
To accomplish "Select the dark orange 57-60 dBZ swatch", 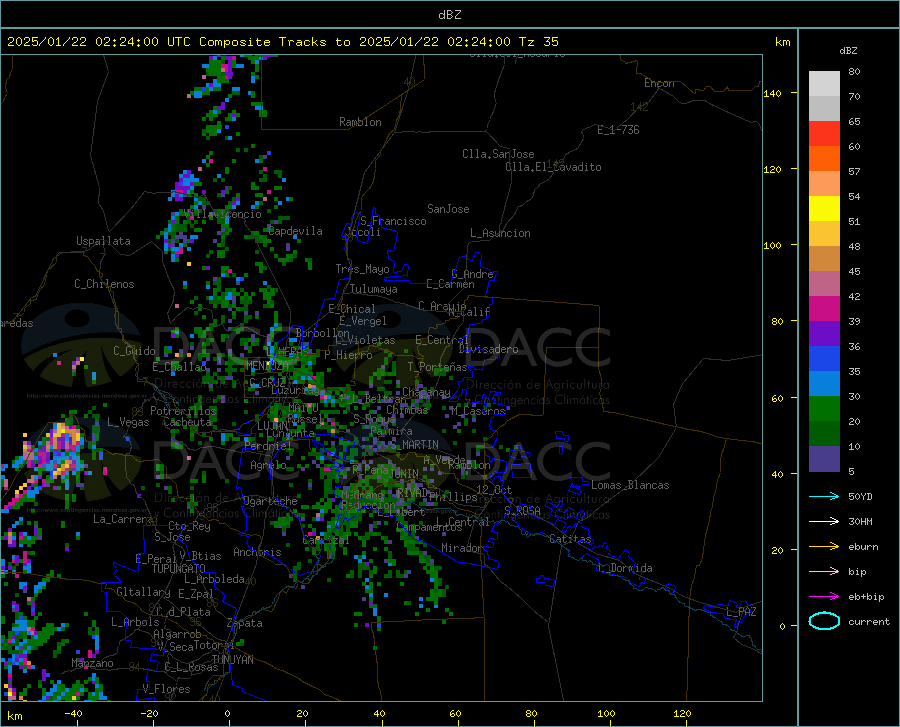I will tap(824, 159).
